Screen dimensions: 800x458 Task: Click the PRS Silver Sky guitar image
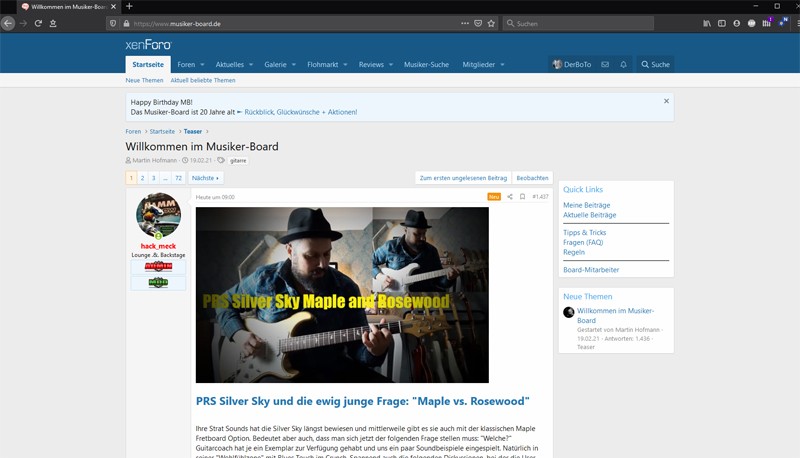342,295
